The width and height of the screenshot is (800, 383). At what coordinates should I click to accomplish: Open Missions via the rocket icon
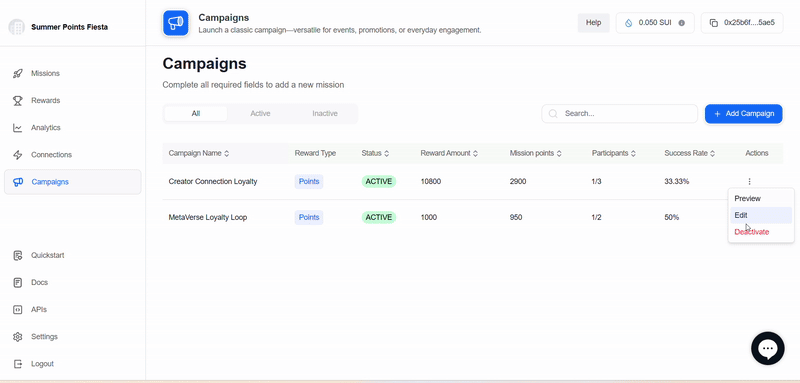[17, 73]
